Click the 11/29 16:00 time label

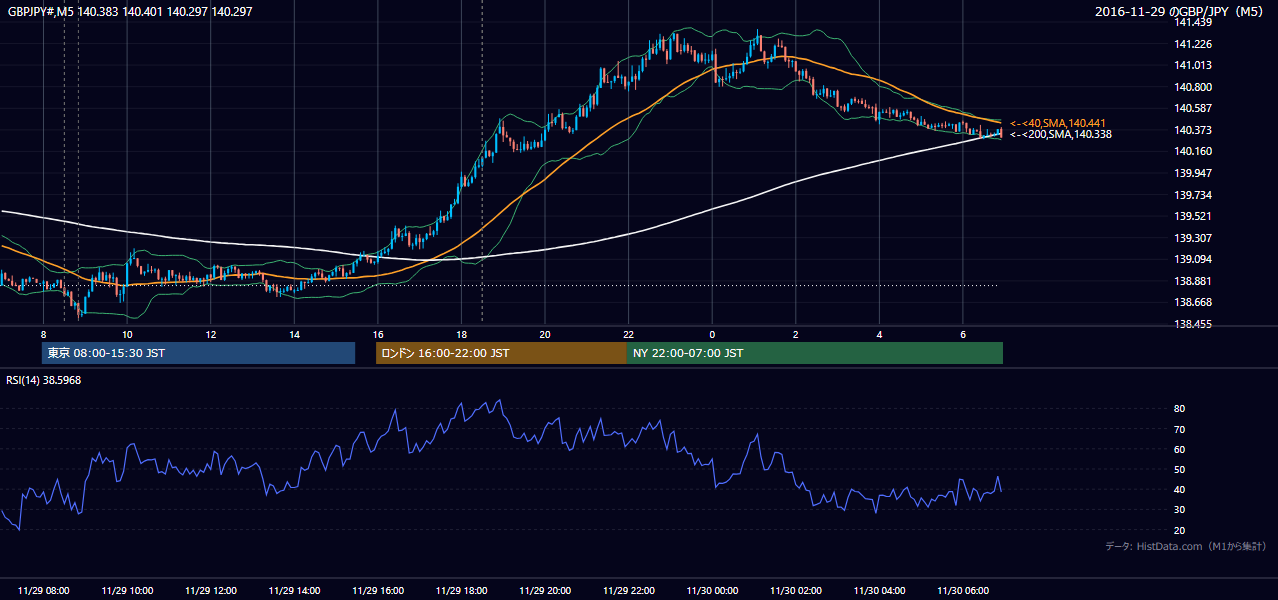[x=378, y=590]
